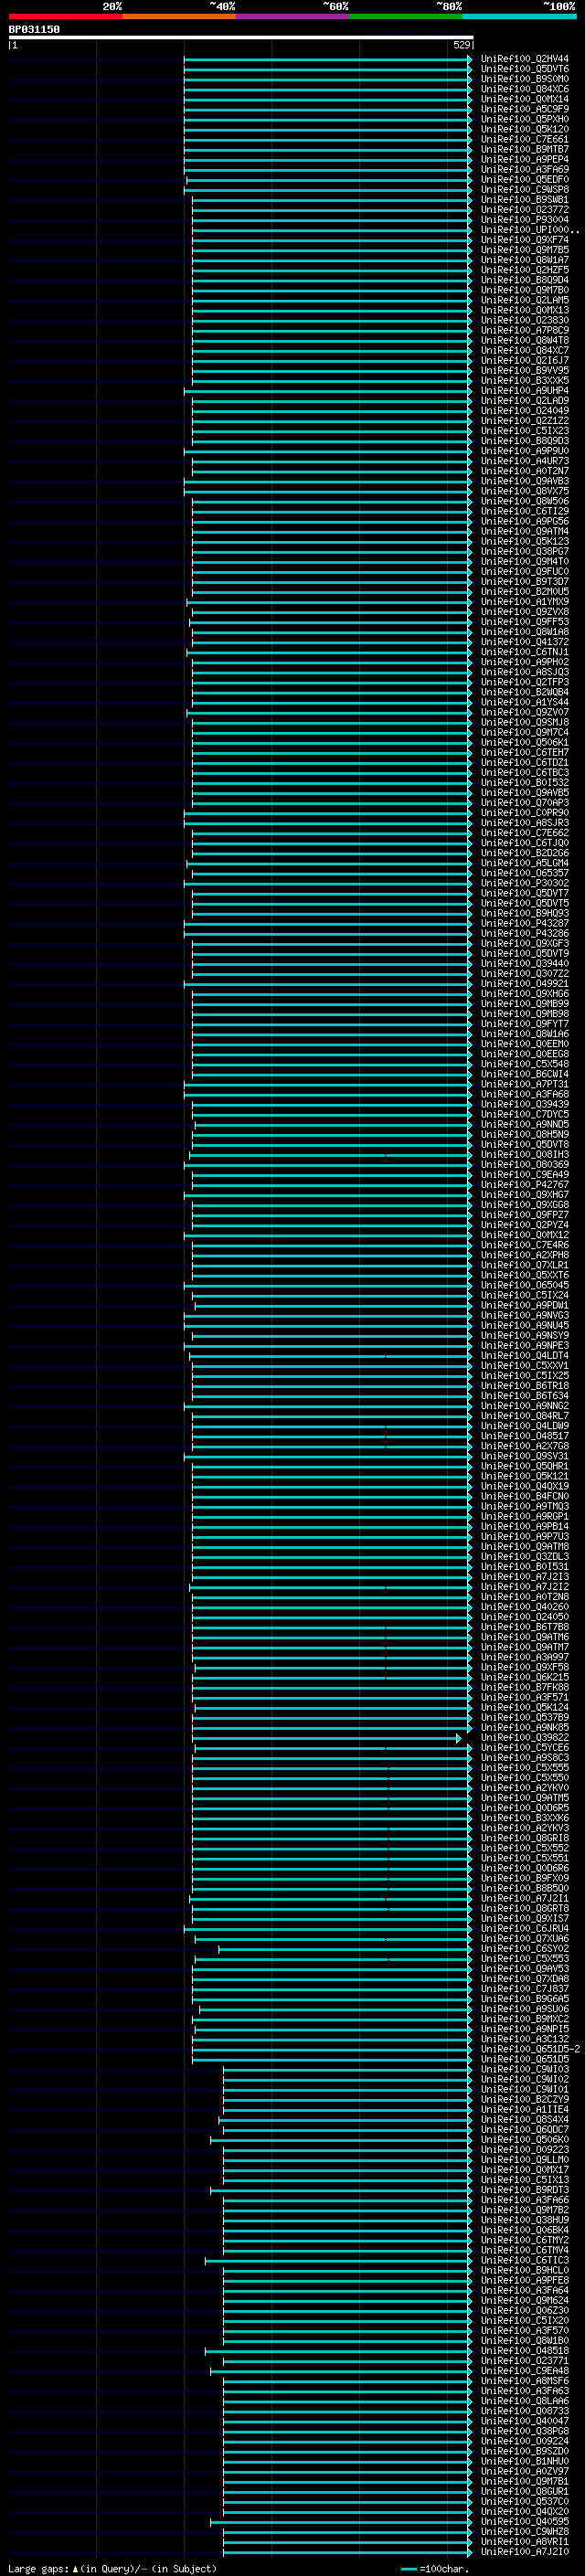Select the truncated UniRef100_UPI000.. hit
Viewport: 585px width, 2576px height.
tap(530, 230)
